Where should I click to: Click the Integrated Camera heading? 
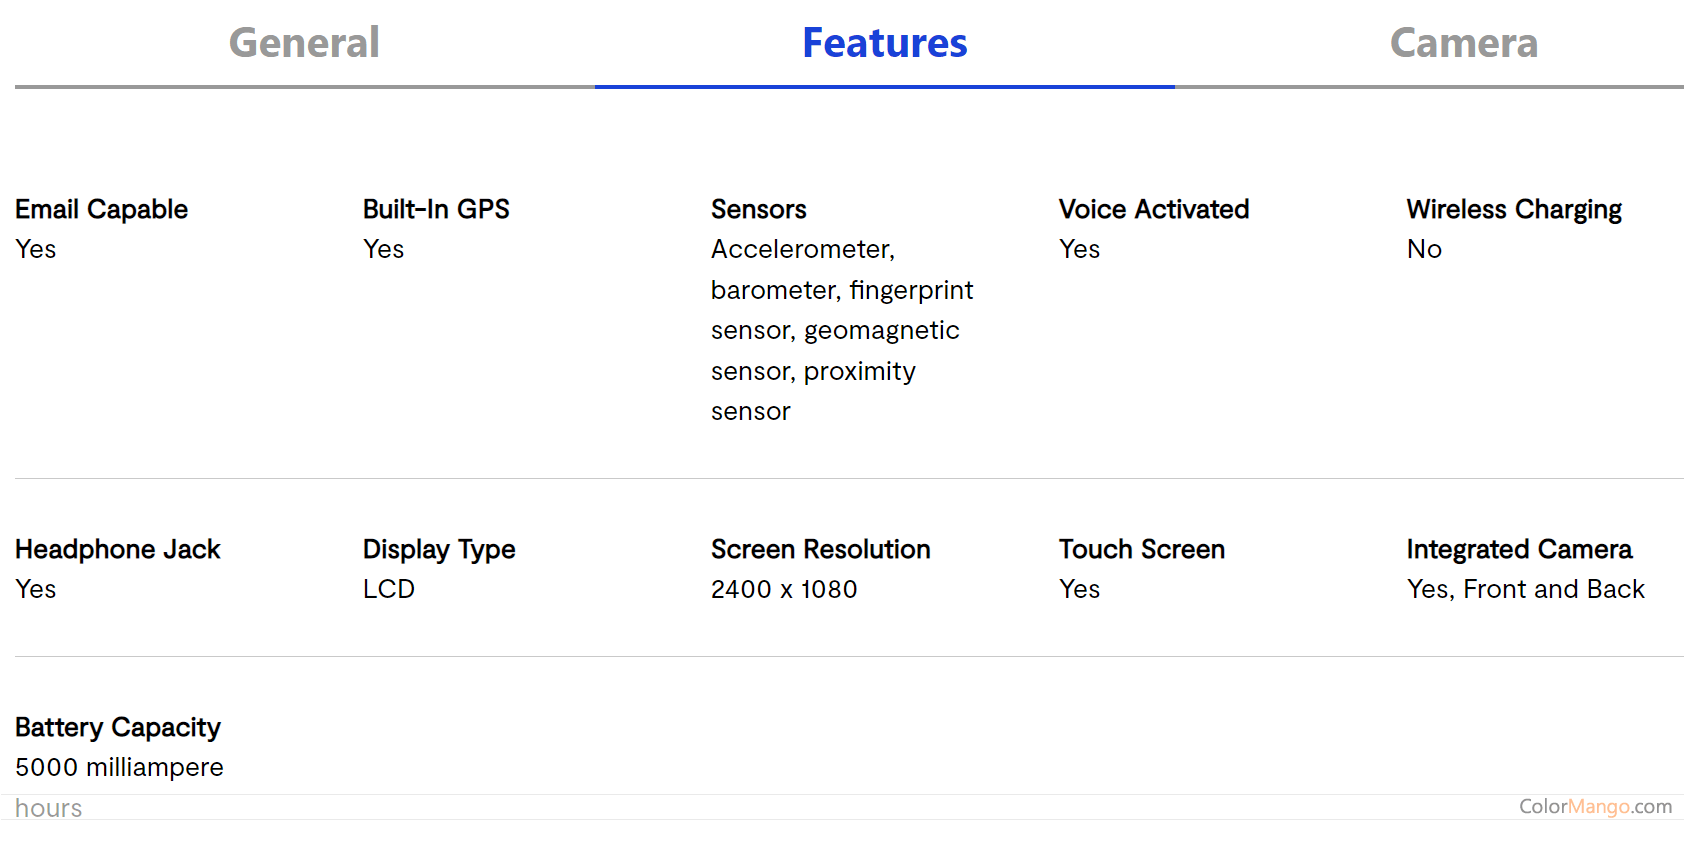click(1518, 549)
